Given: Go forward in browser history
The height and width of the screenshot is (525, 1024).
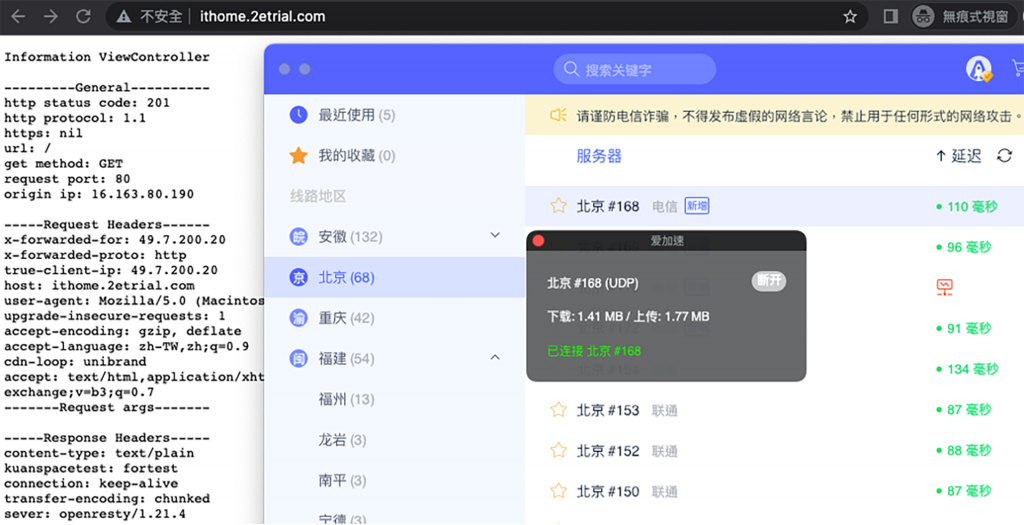Looking at the screenshot, I should [50, 16].
